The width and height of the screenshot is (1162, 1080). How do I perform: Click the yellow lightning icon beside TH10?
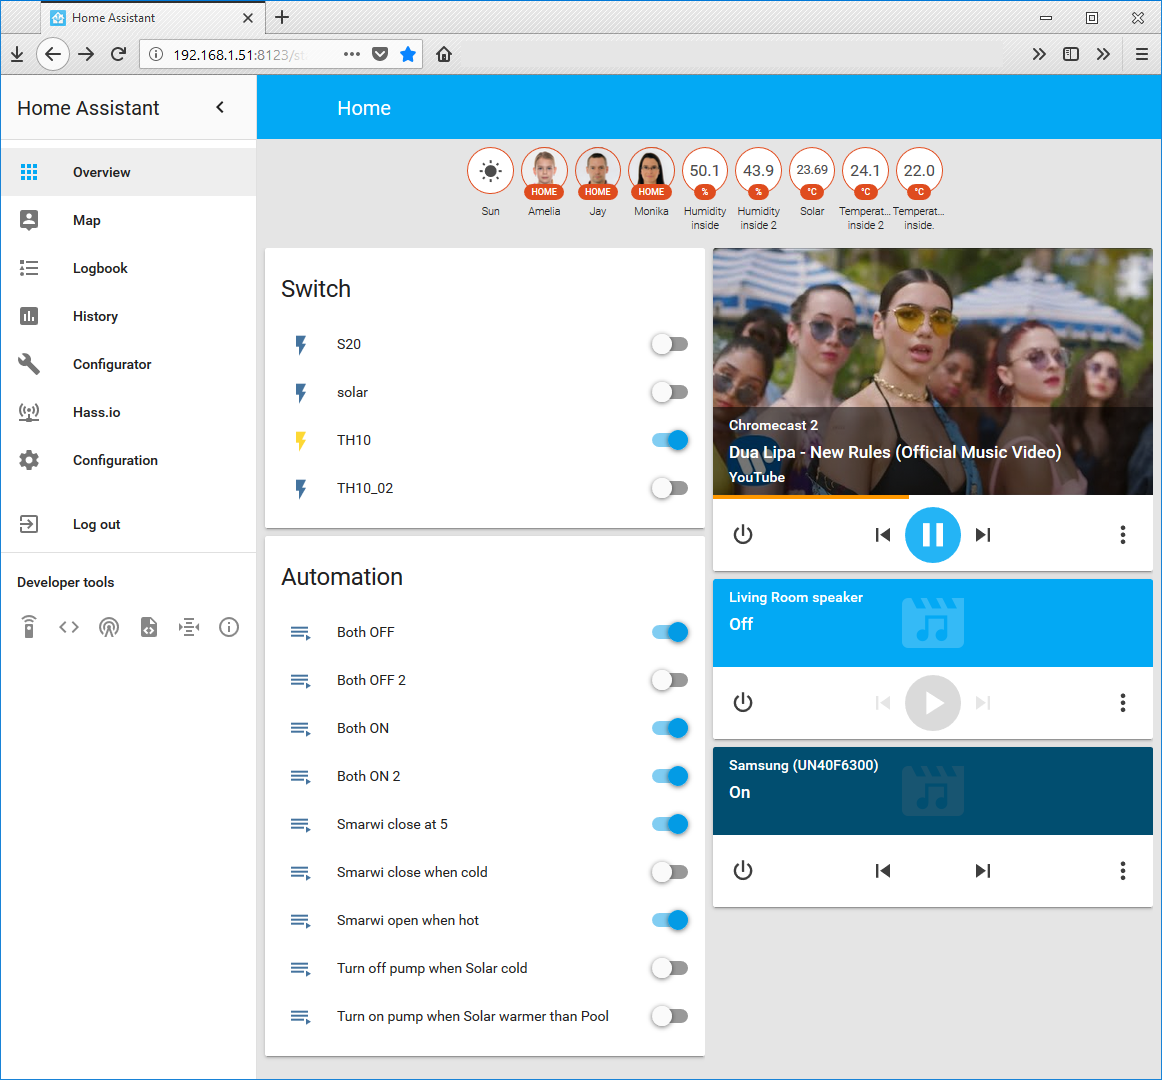click(300, 440)
